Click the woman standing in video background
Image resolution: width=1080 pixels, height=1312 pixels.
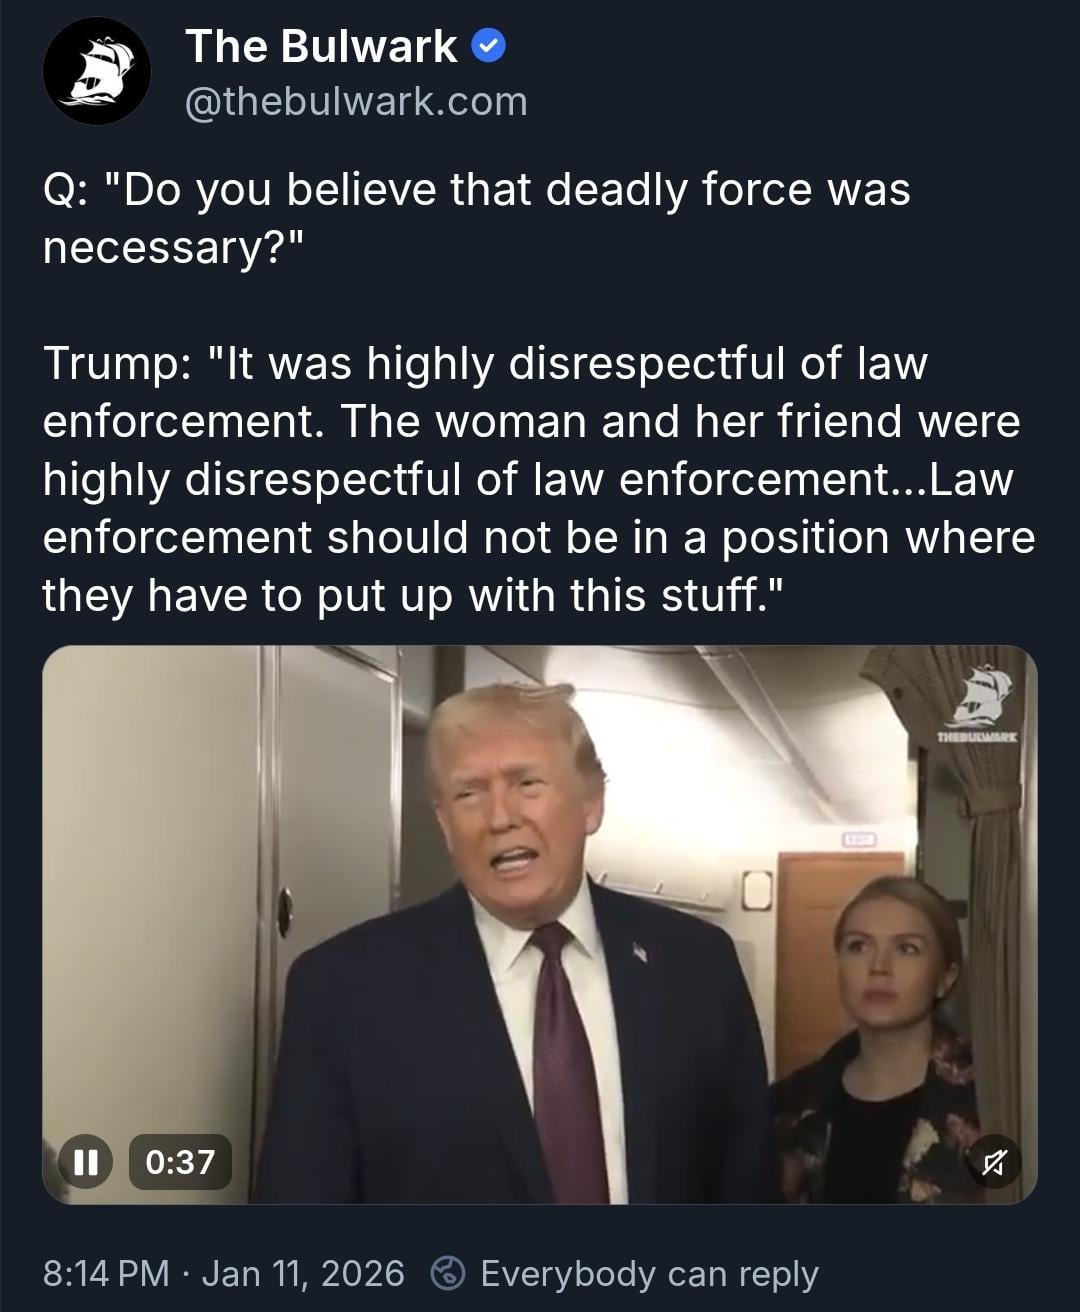tap(878, 1040)
